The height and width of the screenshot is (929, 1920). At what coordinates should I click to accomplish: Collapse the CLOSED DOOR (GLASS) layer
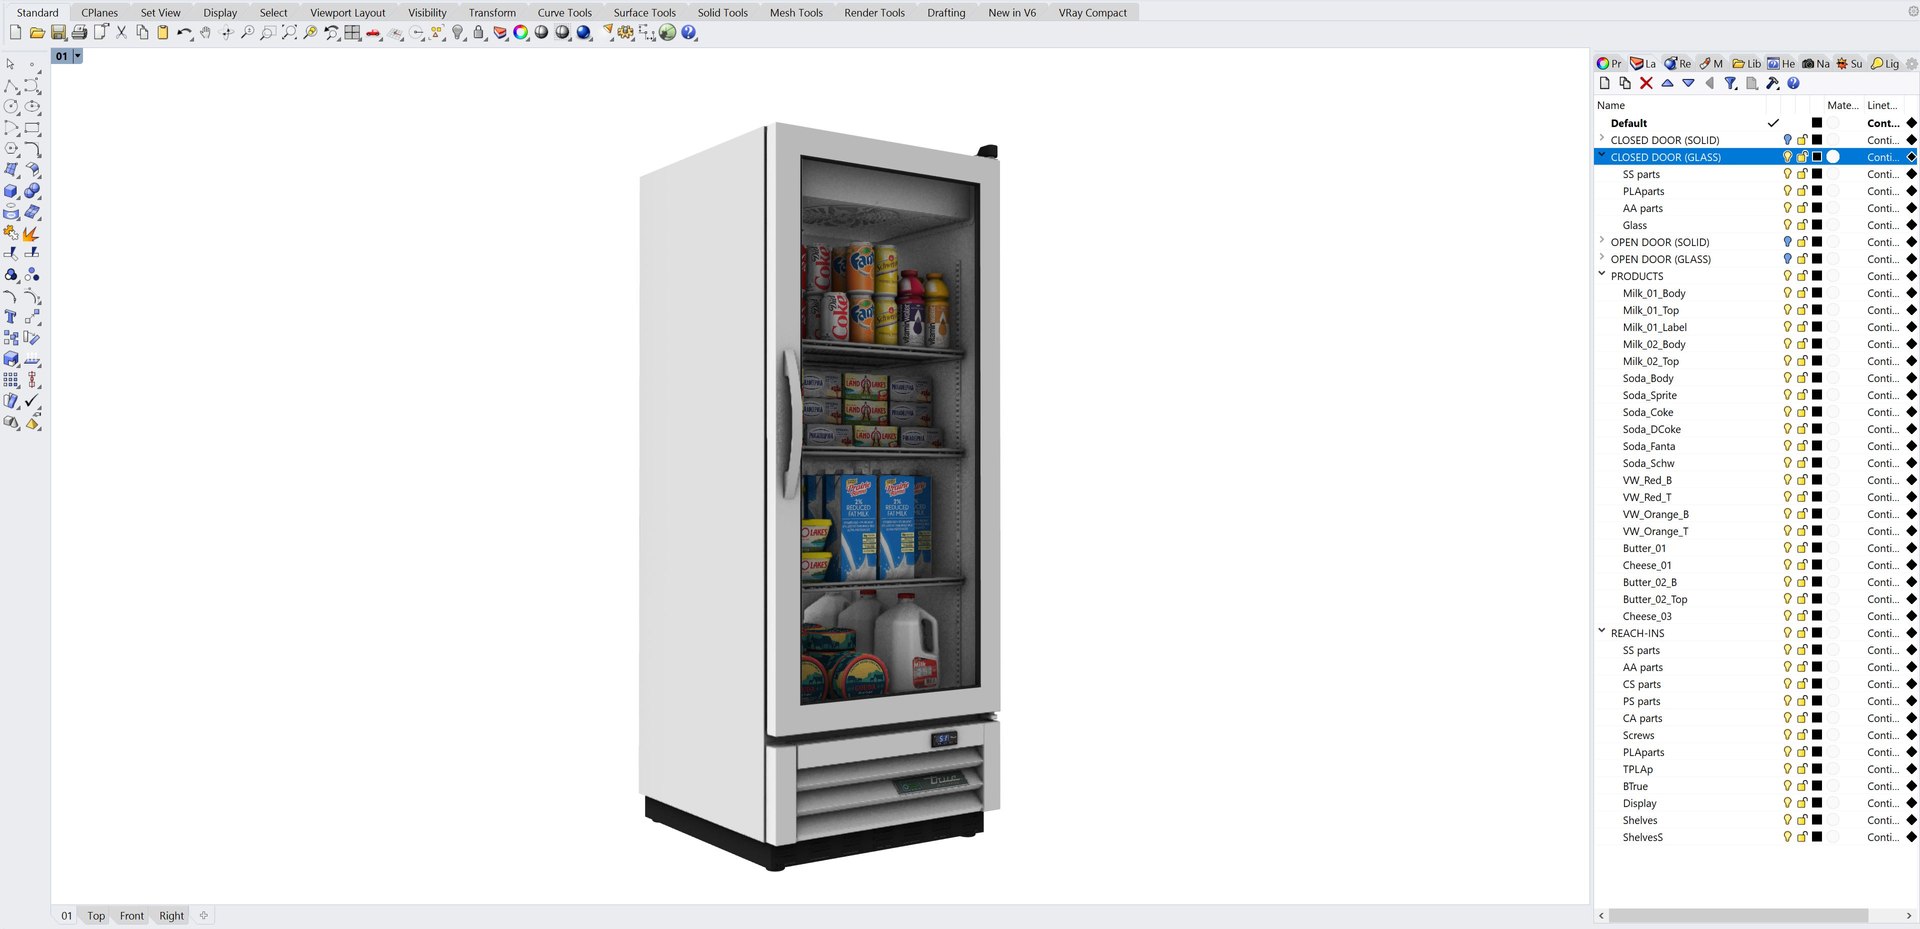click(1602, 155)
